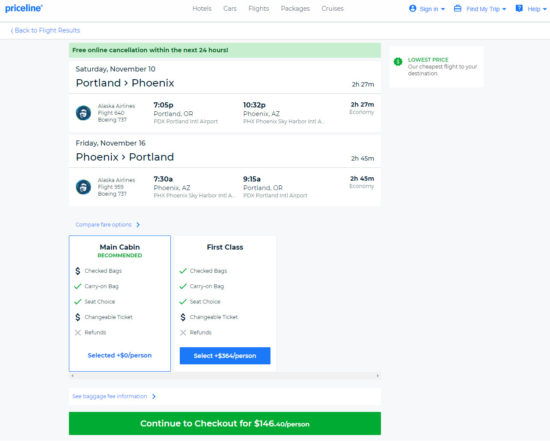Select the Main Cabin fare card
The height and width of the screenshot is (441, 550).
pos(120,303)
